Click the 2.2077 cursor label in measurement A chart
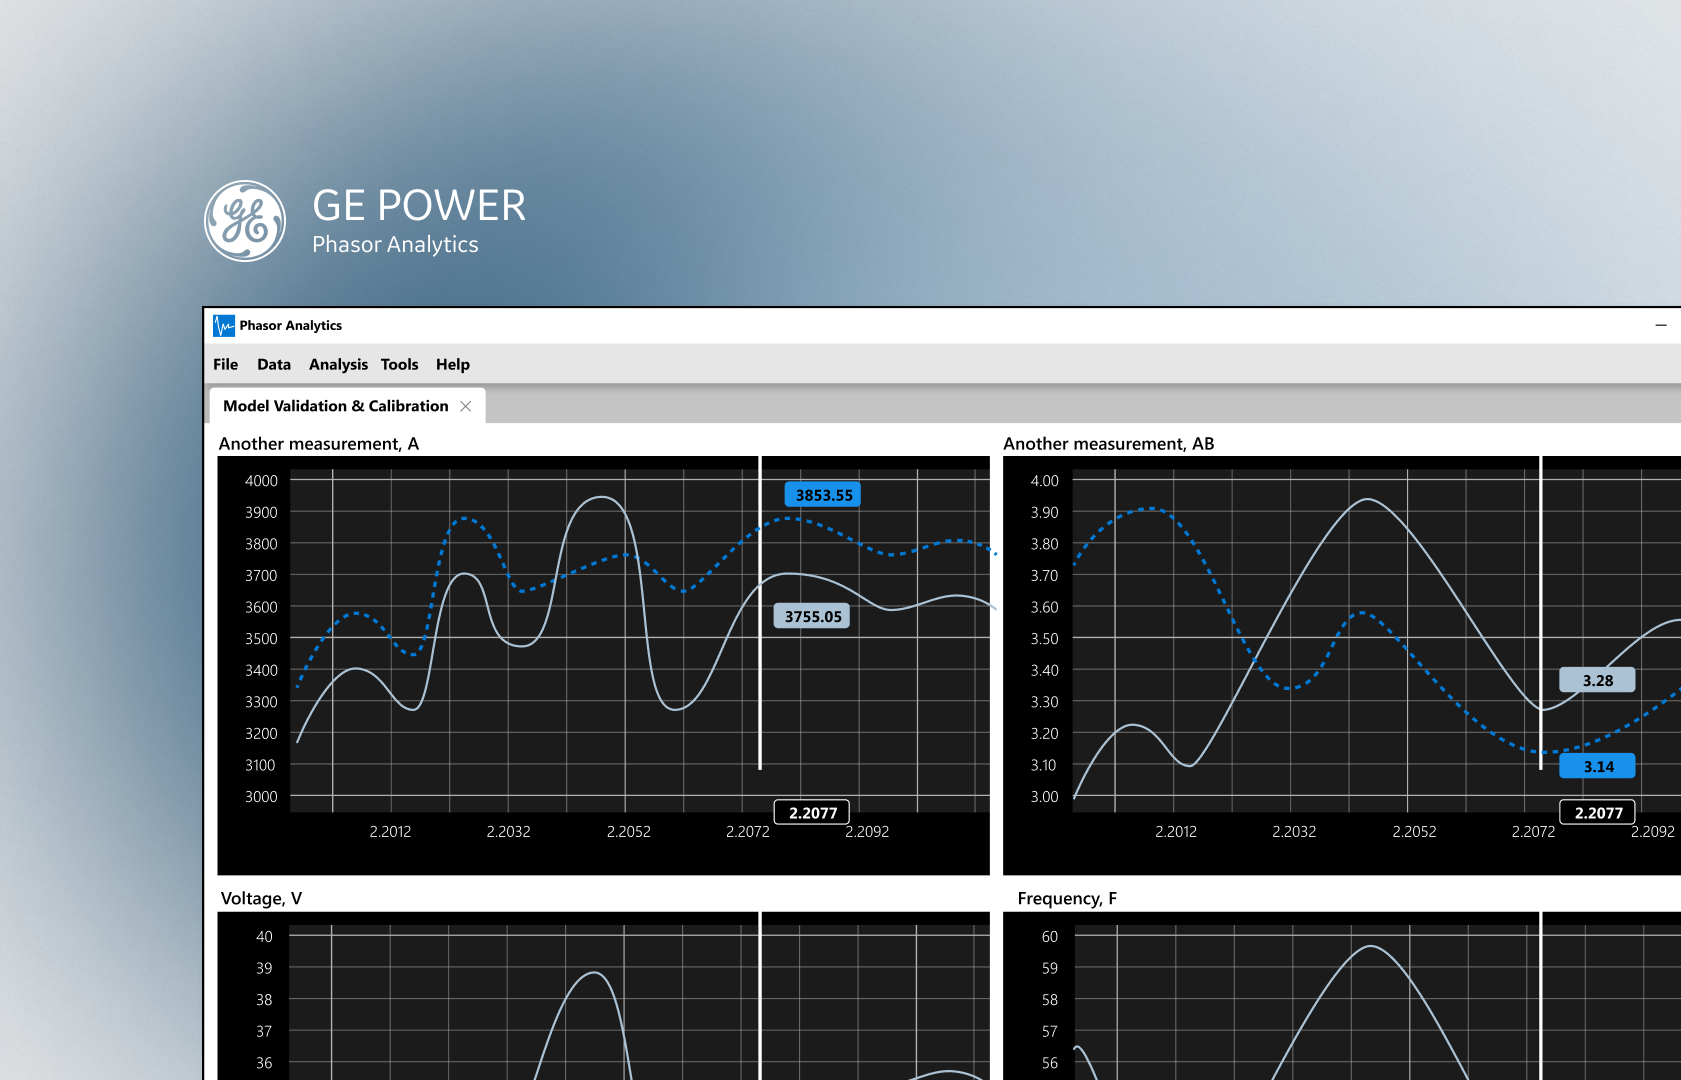 pyautogui.click(x=813, y=812)
